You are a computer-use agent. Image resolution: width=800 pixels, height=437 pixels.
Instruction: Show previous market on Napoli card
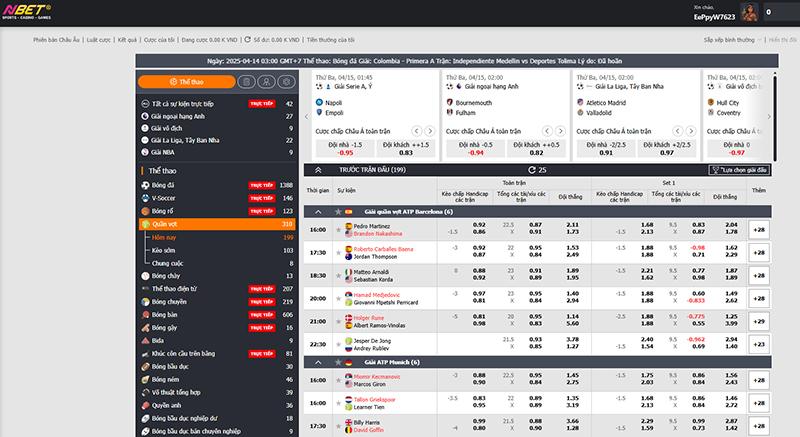pos(417,131)
